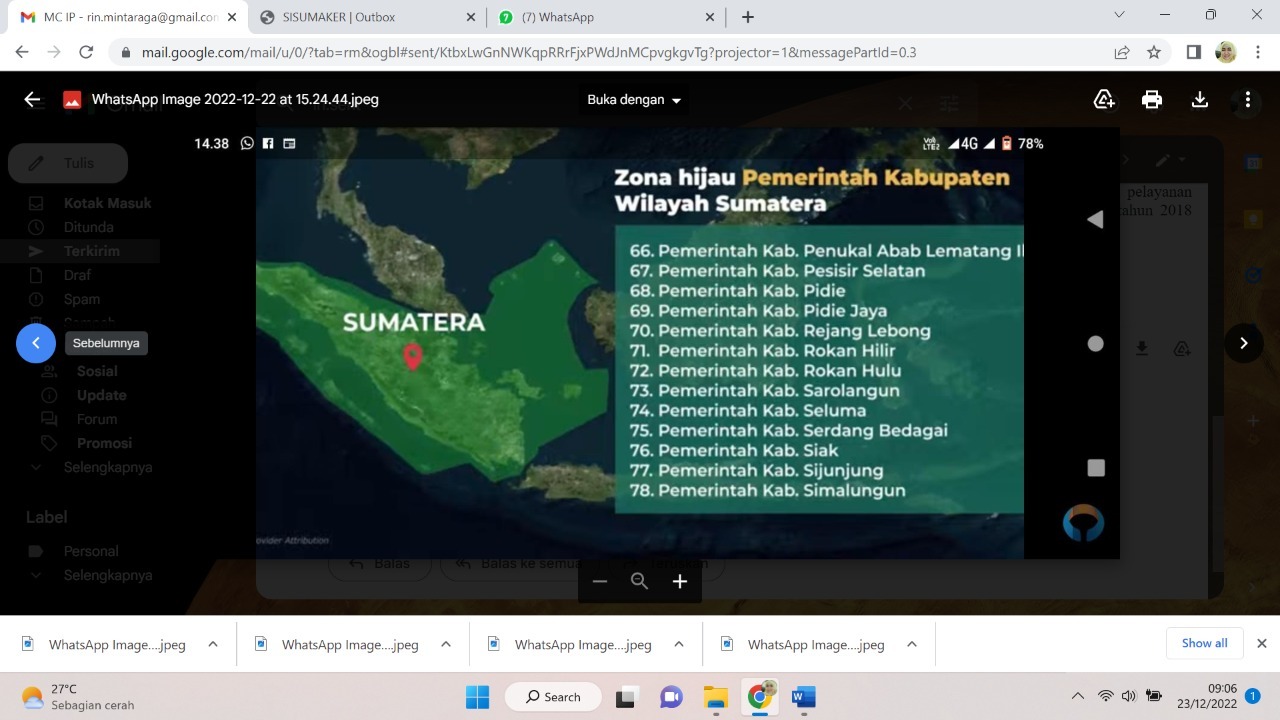Open the Chrome three-dot menu
This screenshot has height=720, width=1280.
[x=1258, y=52]
